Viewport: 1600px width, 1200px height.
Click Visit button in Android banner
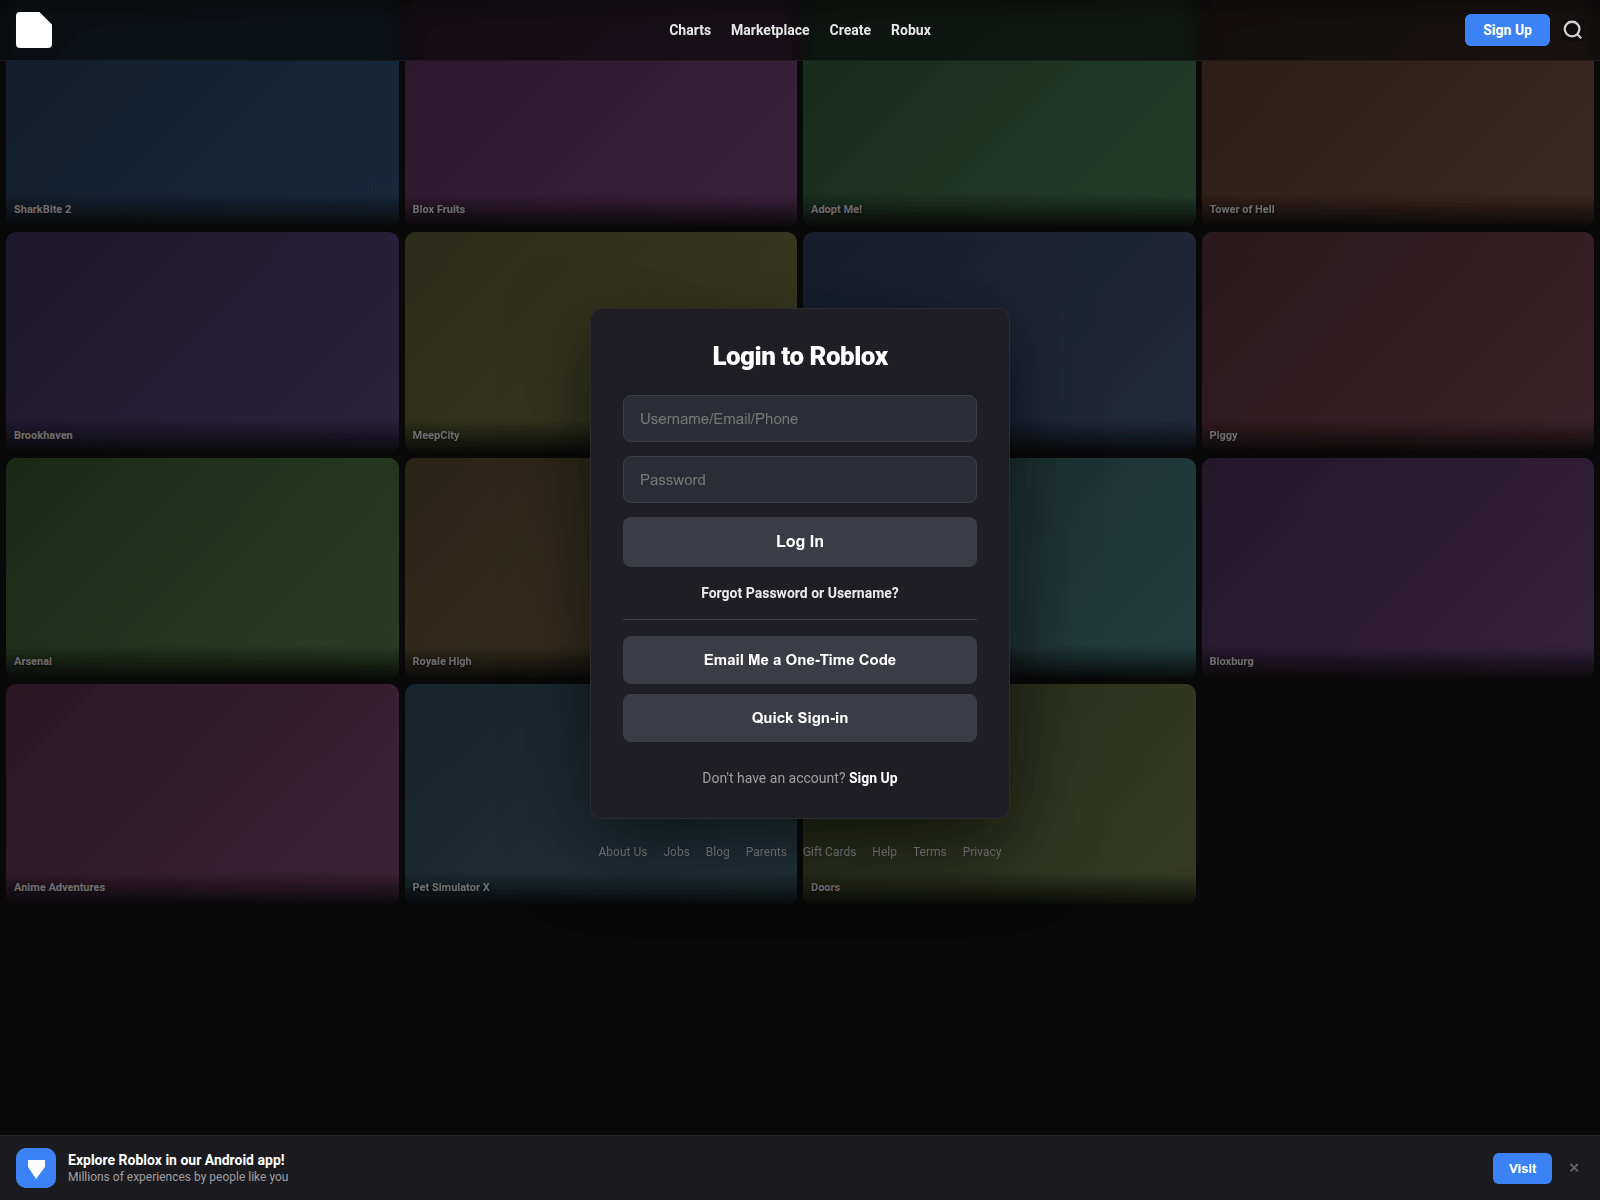[x=1522, y=1168]
